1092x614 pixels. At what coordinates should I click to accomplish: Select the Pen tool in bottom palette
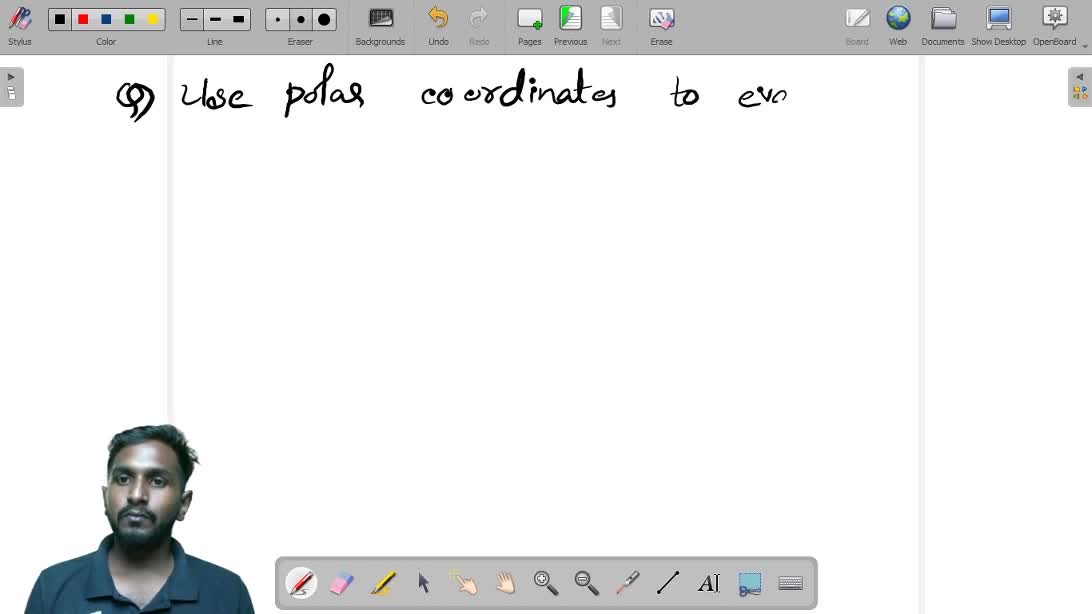pyautogui.click(x=301, y=582)
